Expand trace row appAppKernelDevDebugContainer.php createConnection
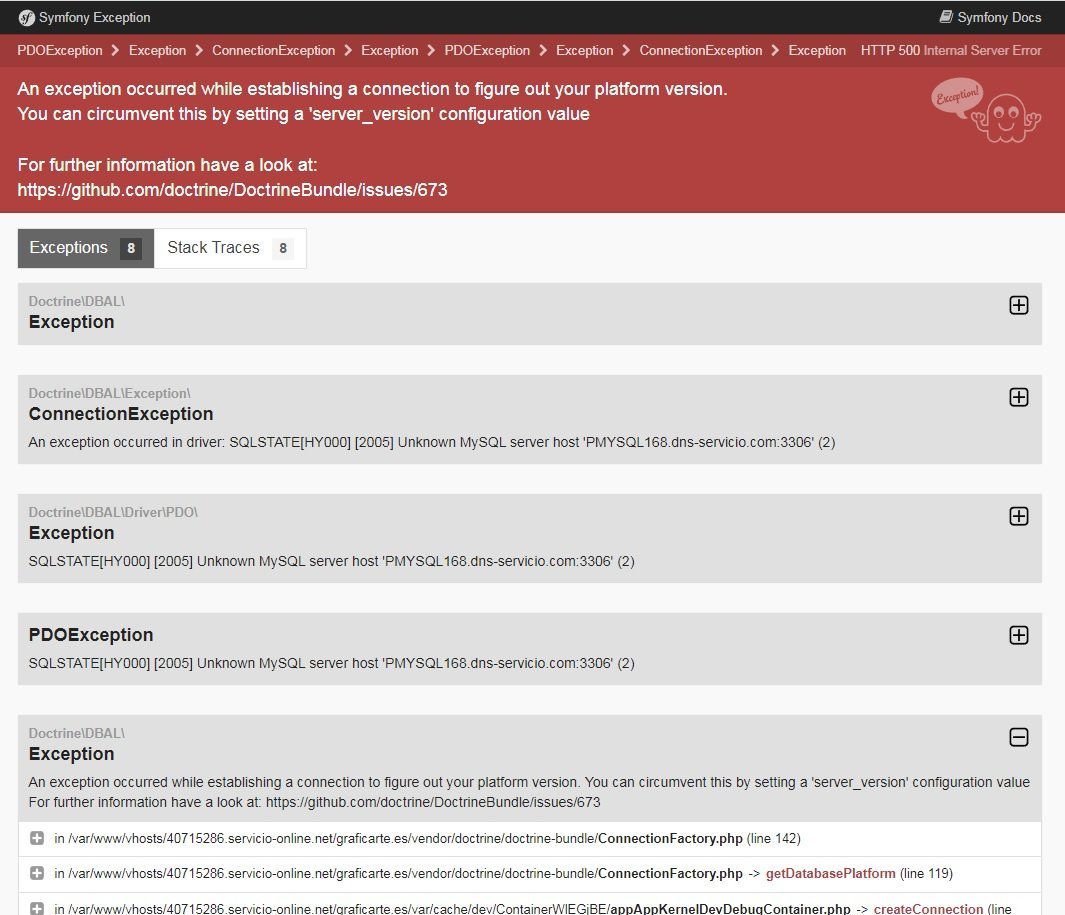The height and width of the screenshot is (915, 1065). [37, 908]
